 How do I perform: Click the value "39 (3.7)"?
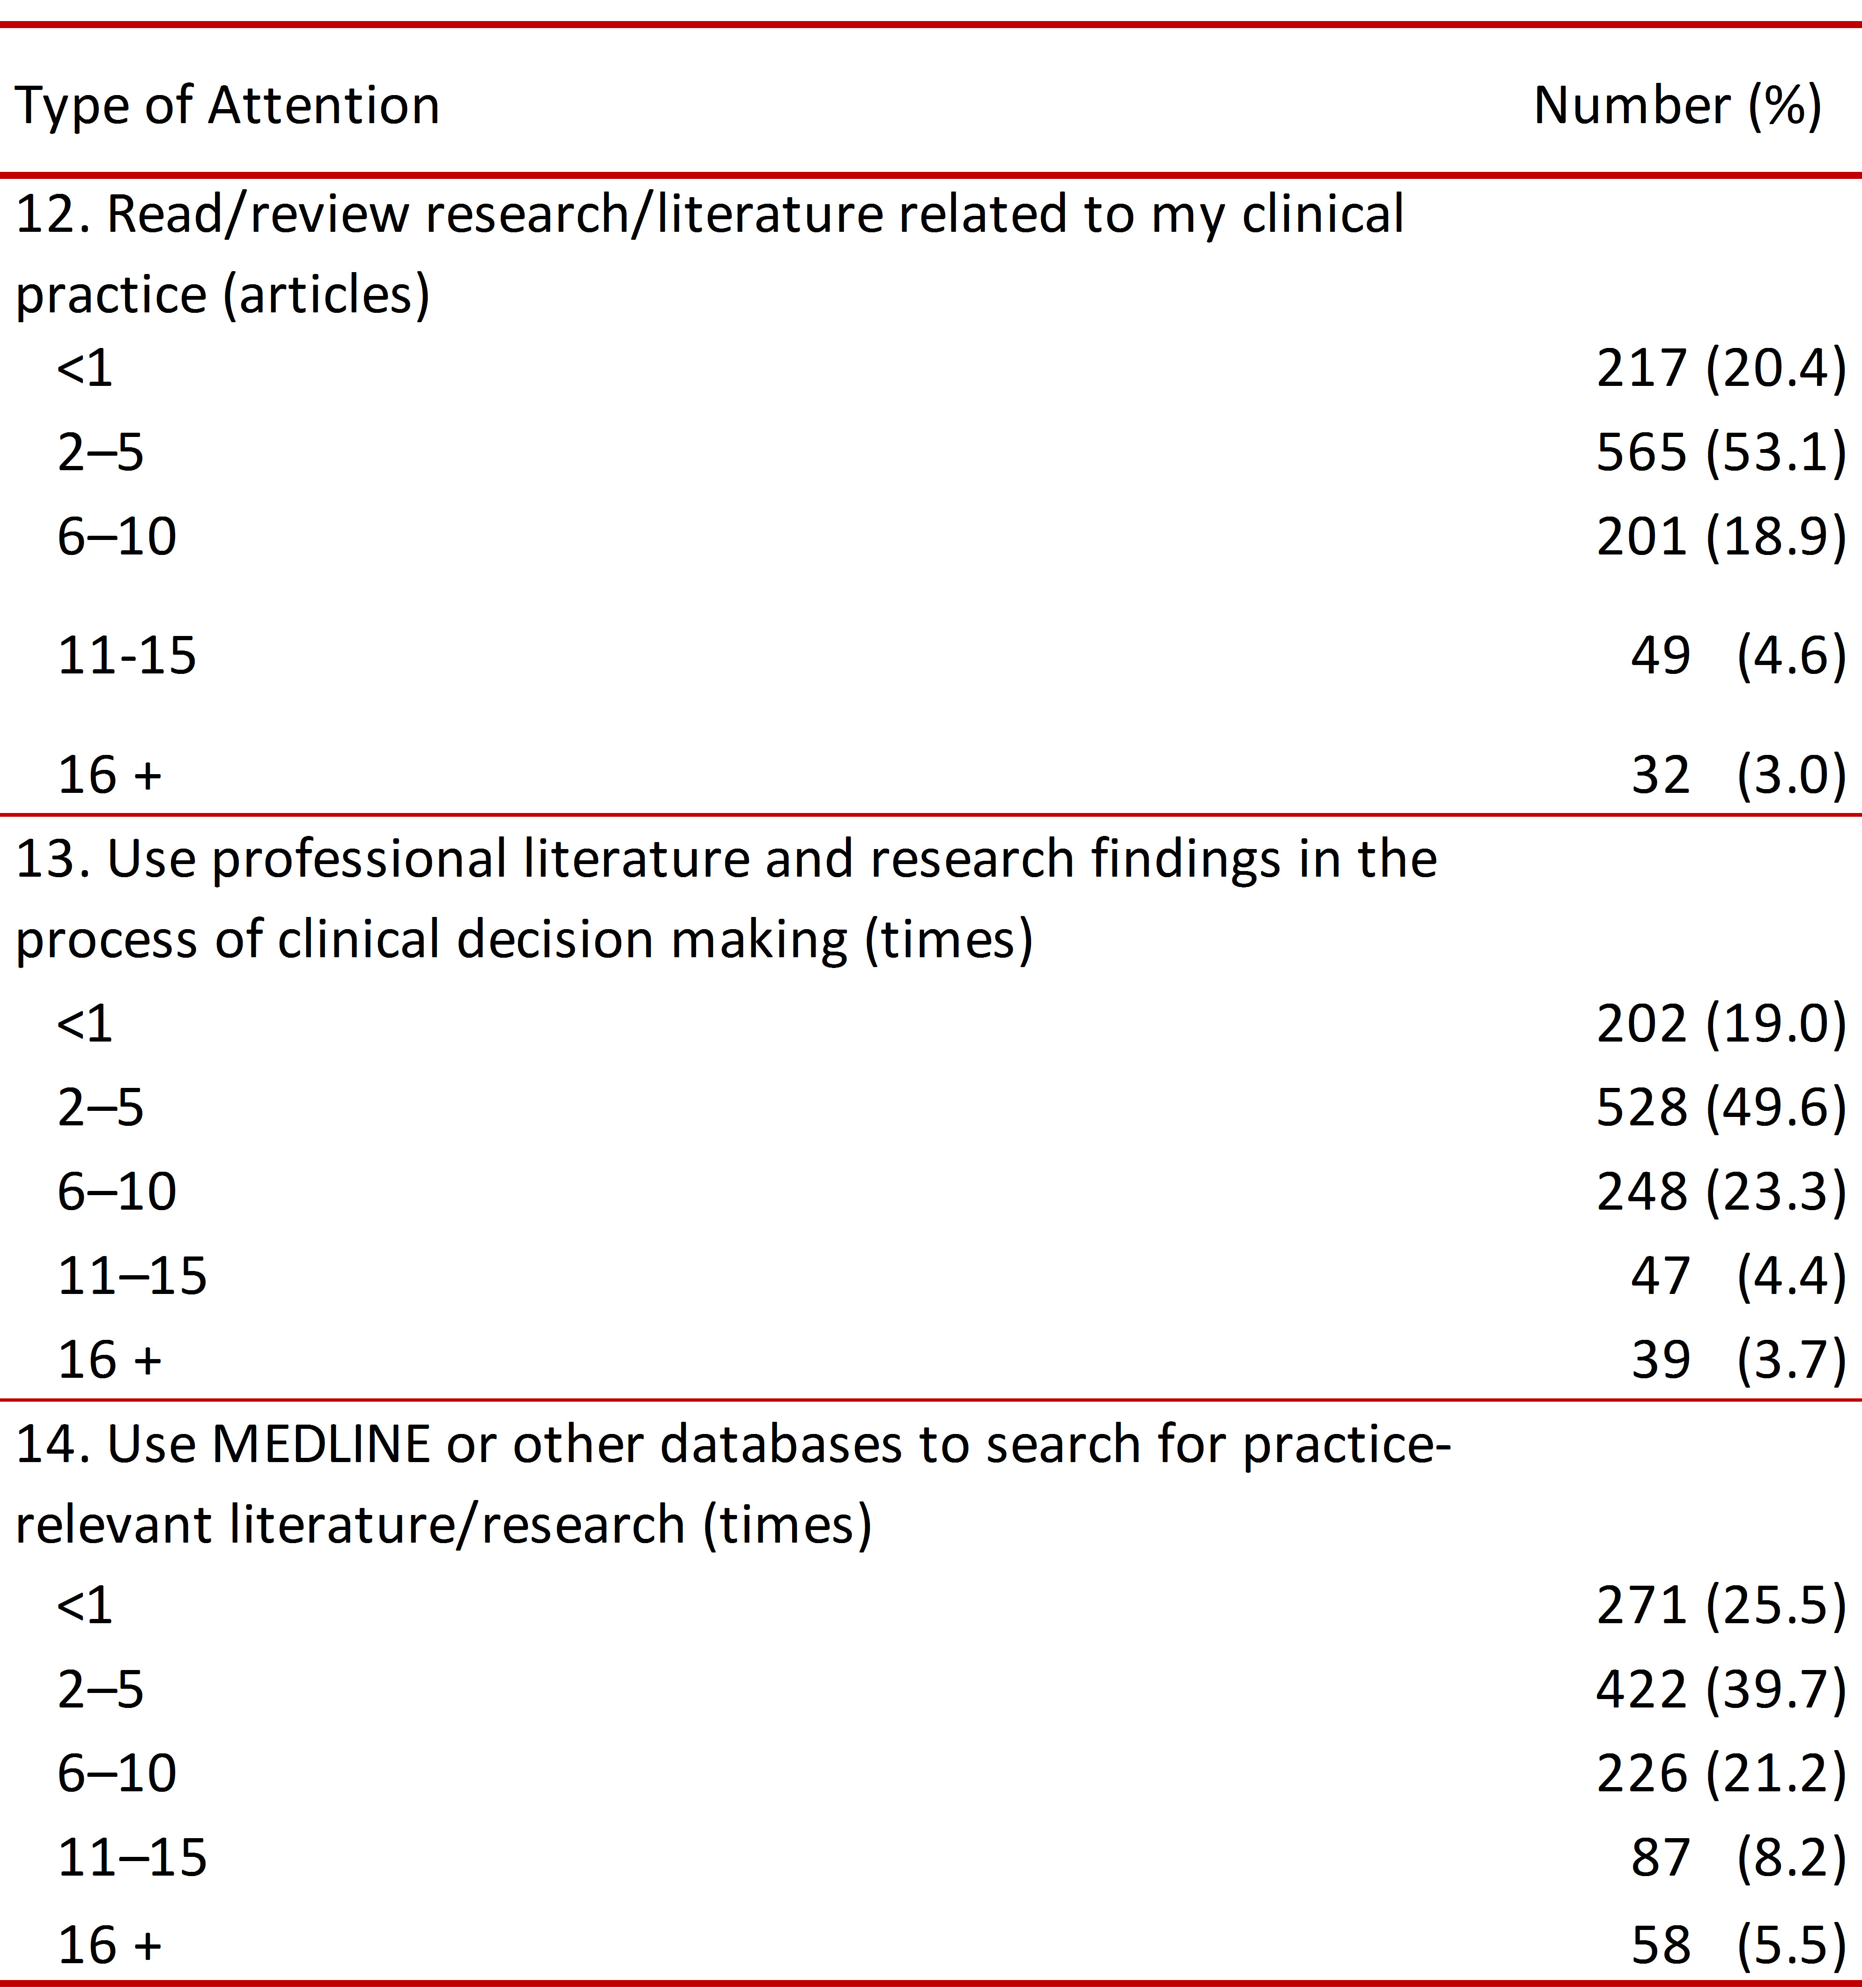1737,1359
